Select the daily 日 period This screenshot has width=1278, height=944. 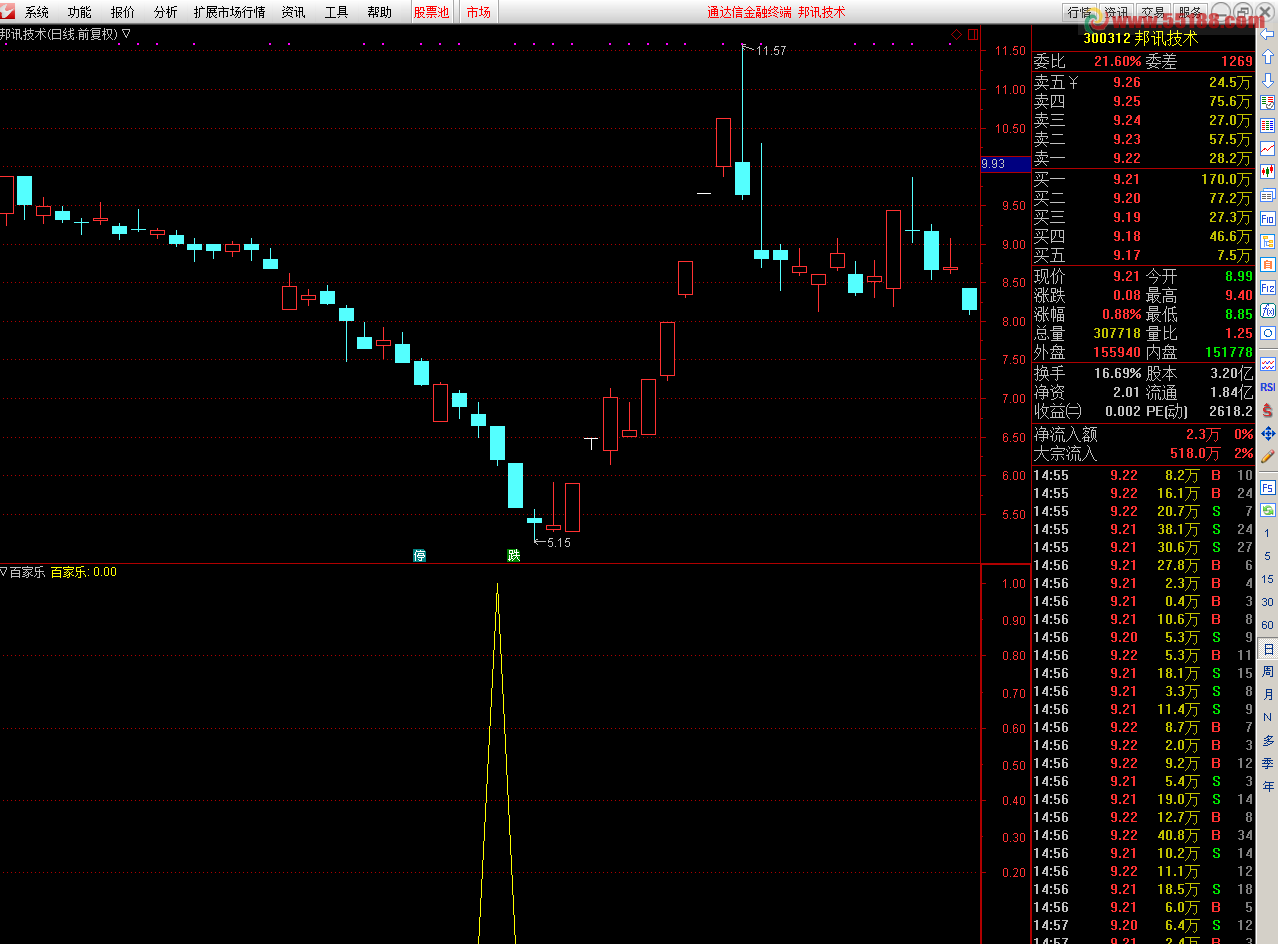tap(1268, 649)
